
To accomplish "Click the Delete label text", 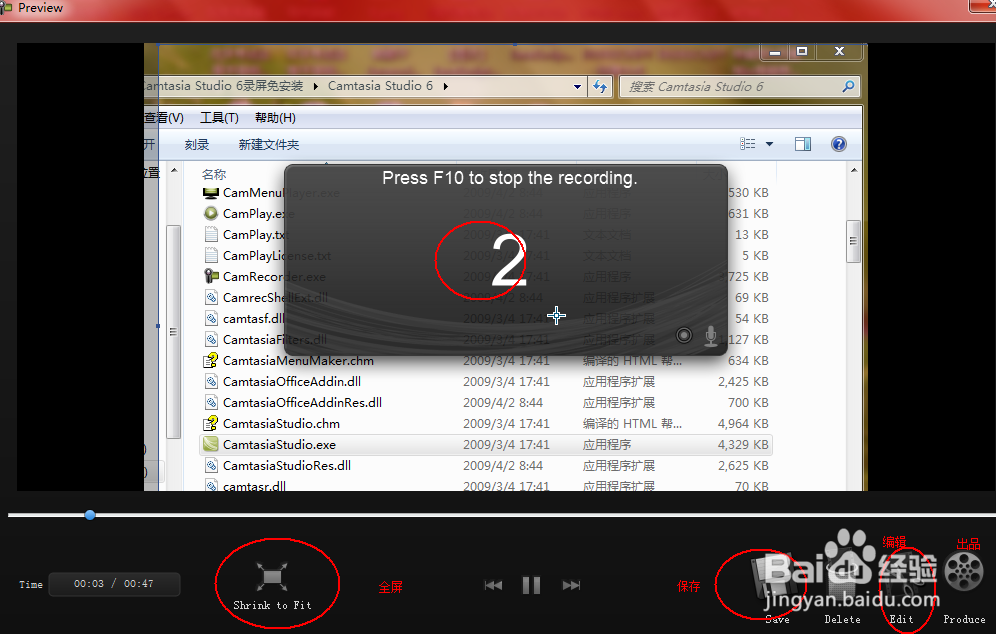I will coord(842,619).
